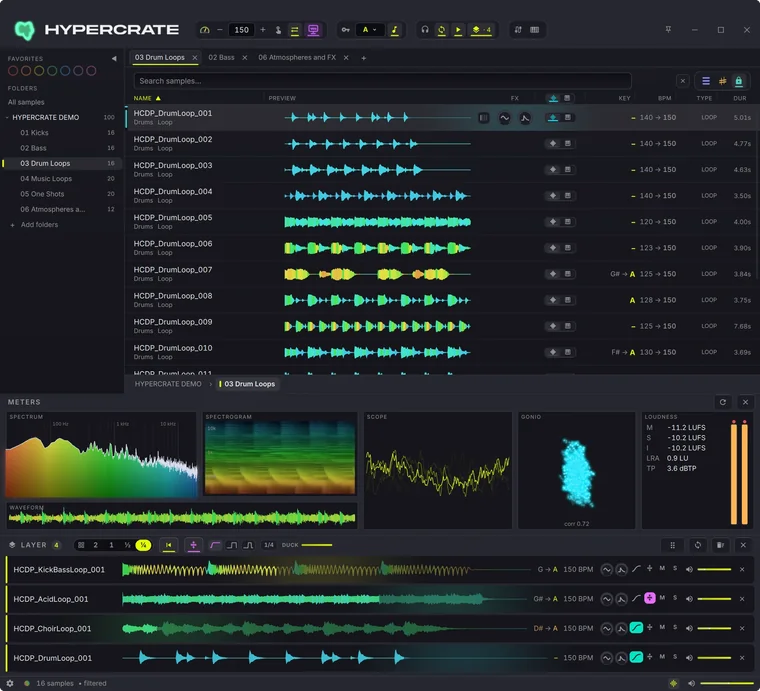
Task: Adjust the DUCK slider in Layer panel
Action: coord(317,545)
